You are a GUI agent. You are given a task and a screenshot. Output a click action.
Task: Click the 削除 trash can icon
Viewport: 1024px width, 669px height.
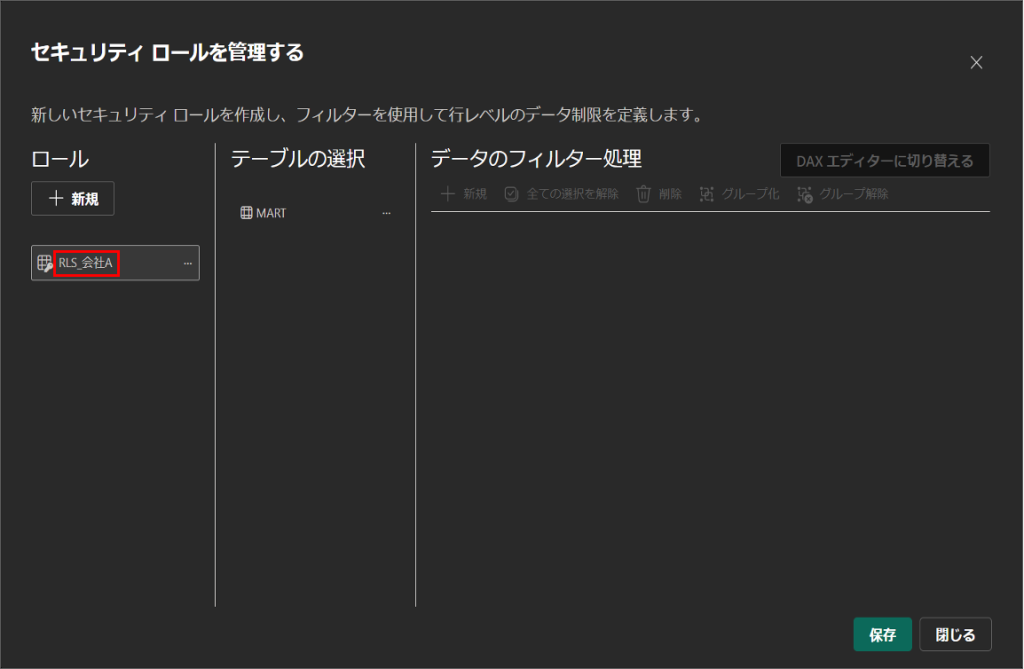pyautogui.click(x=644, y=194)
